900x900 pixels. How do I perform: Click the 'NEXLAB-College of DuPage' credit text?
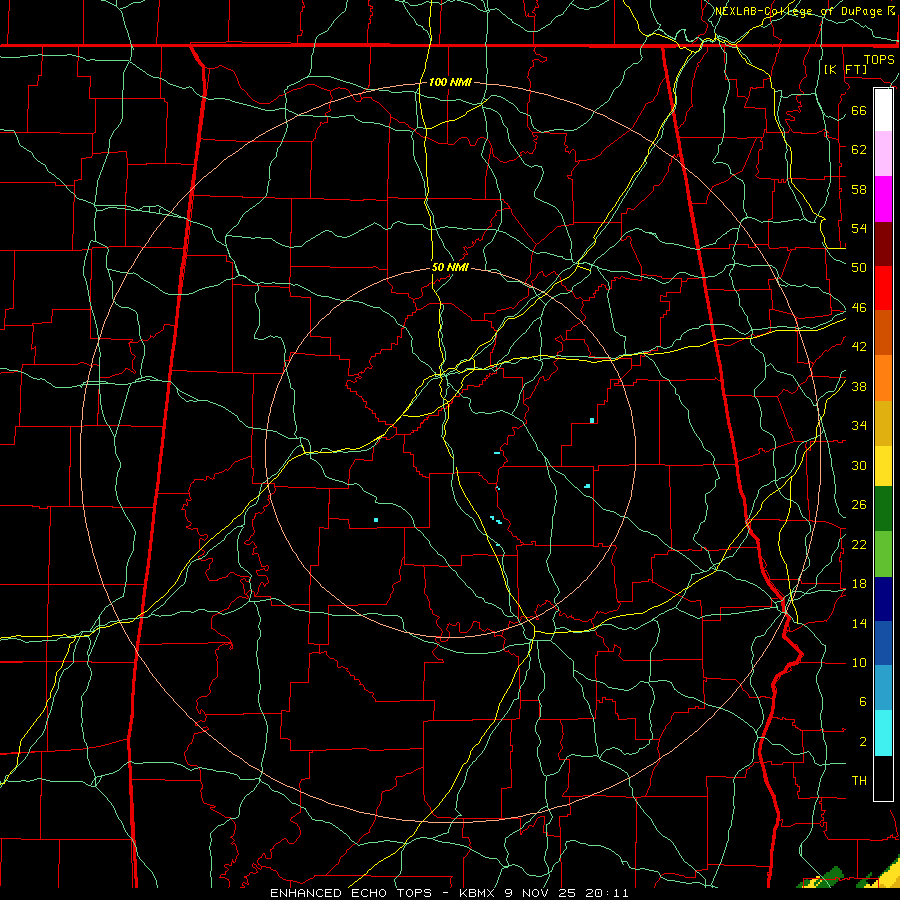(801, 11)
